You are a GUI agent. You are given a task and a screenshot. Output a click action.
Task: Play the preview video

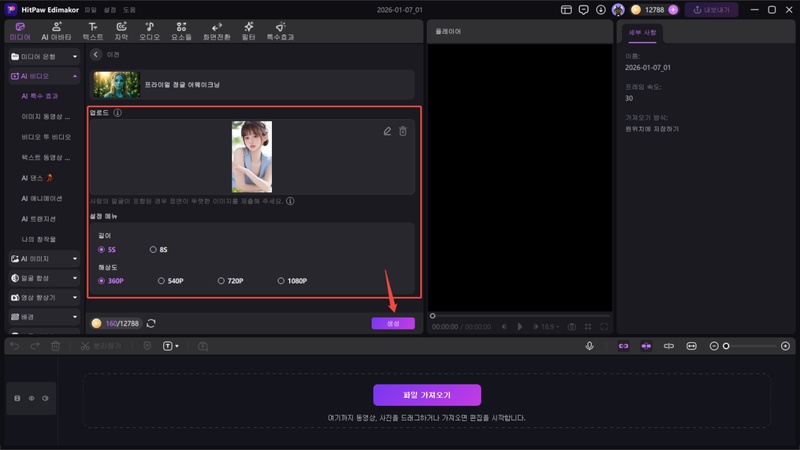coord(519,327)
